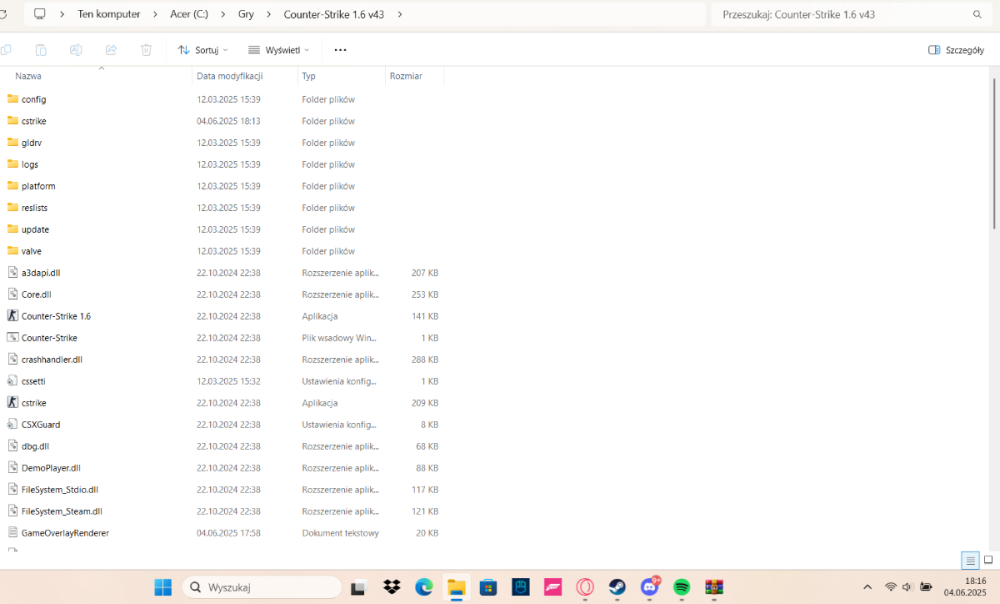This screenshot has width=1000, height=604.
Task: Open the Windows Start menu
Action: tap(163, 587)
